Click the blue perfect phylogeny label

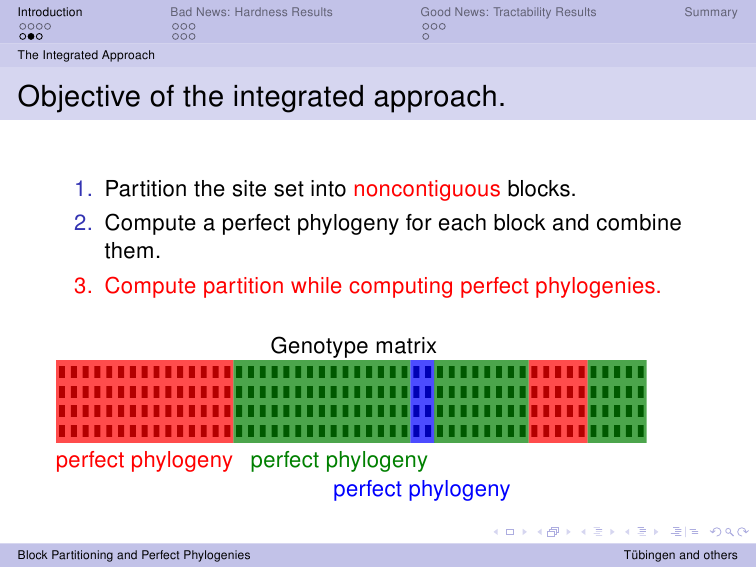point(421,489)
